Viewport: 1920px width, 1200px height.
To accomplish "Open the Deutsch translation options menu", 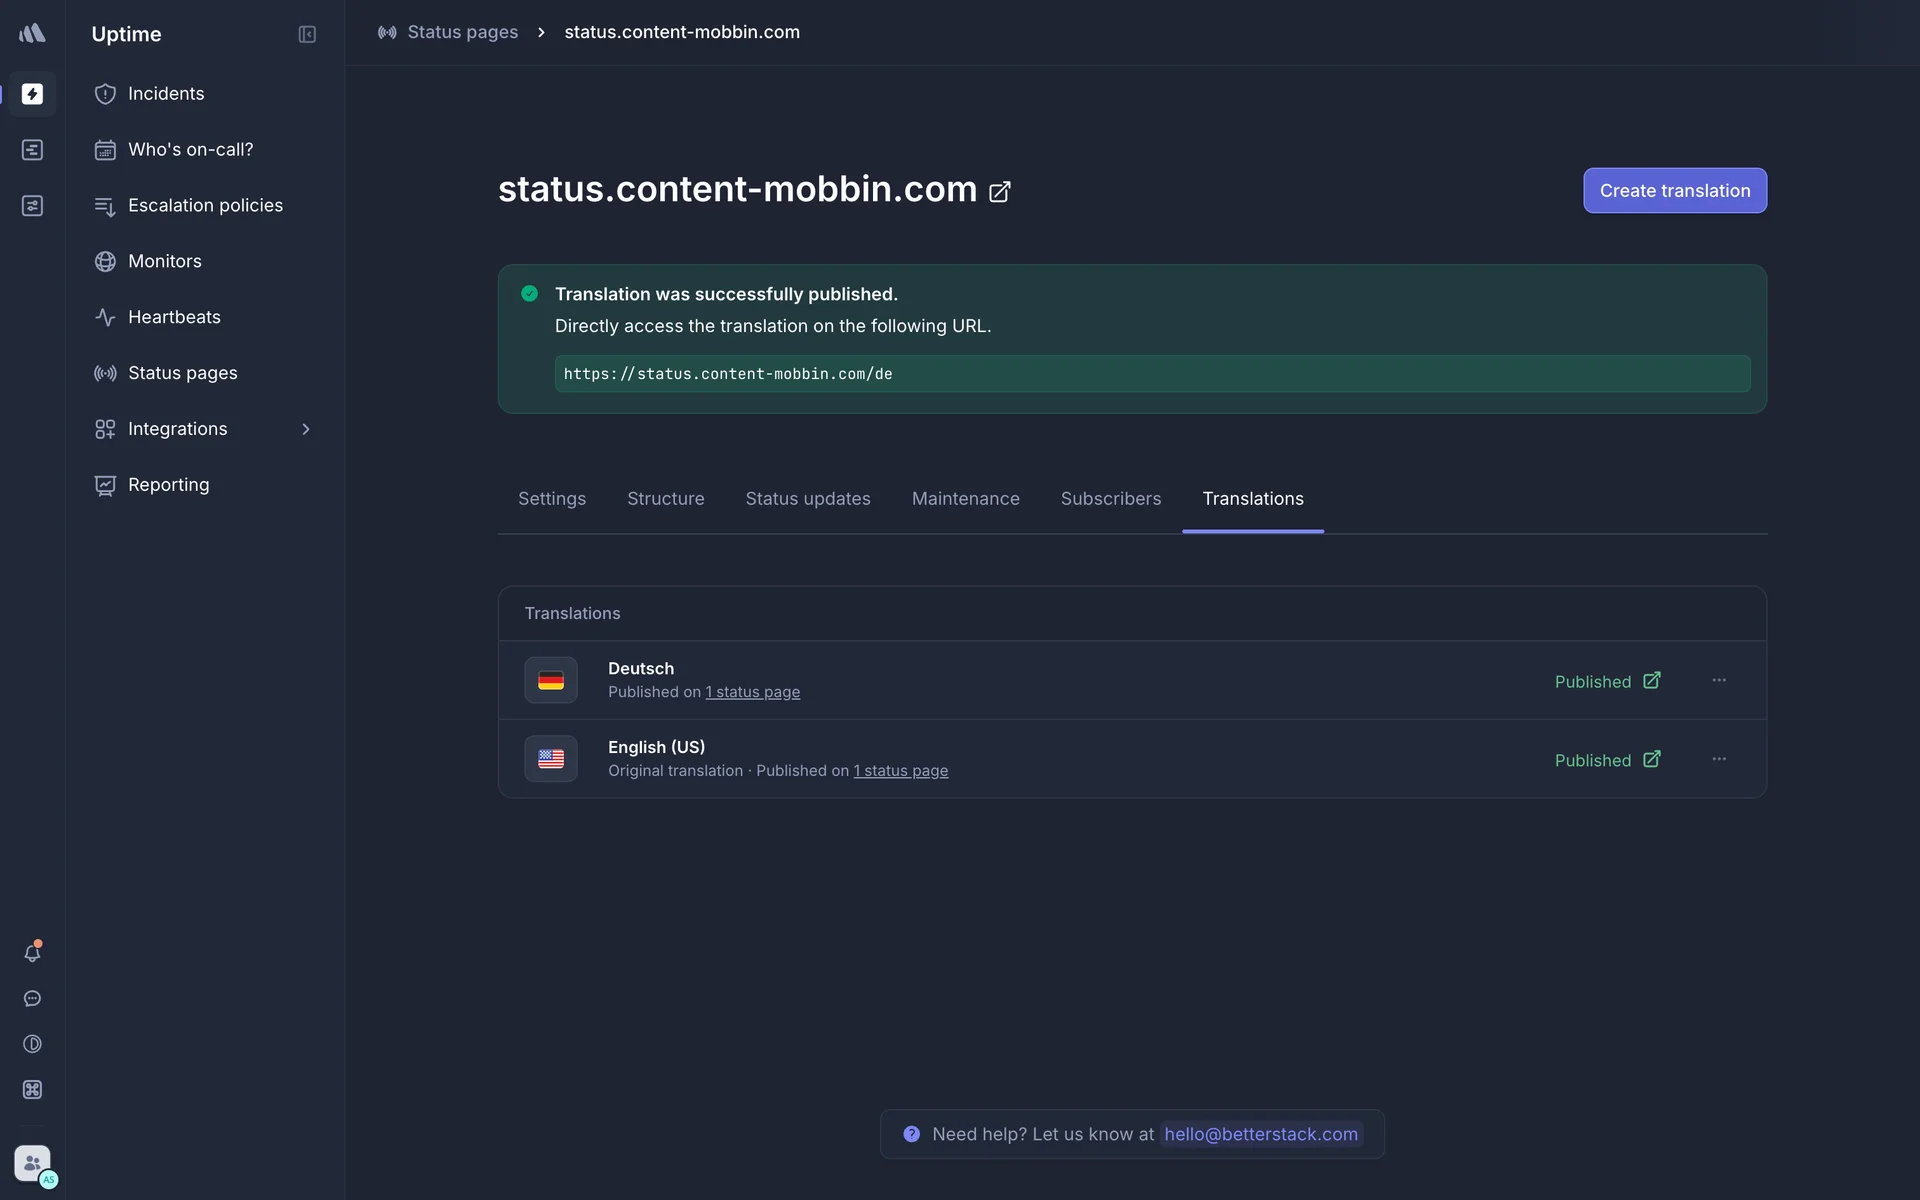I will [x=1718, y=681].
